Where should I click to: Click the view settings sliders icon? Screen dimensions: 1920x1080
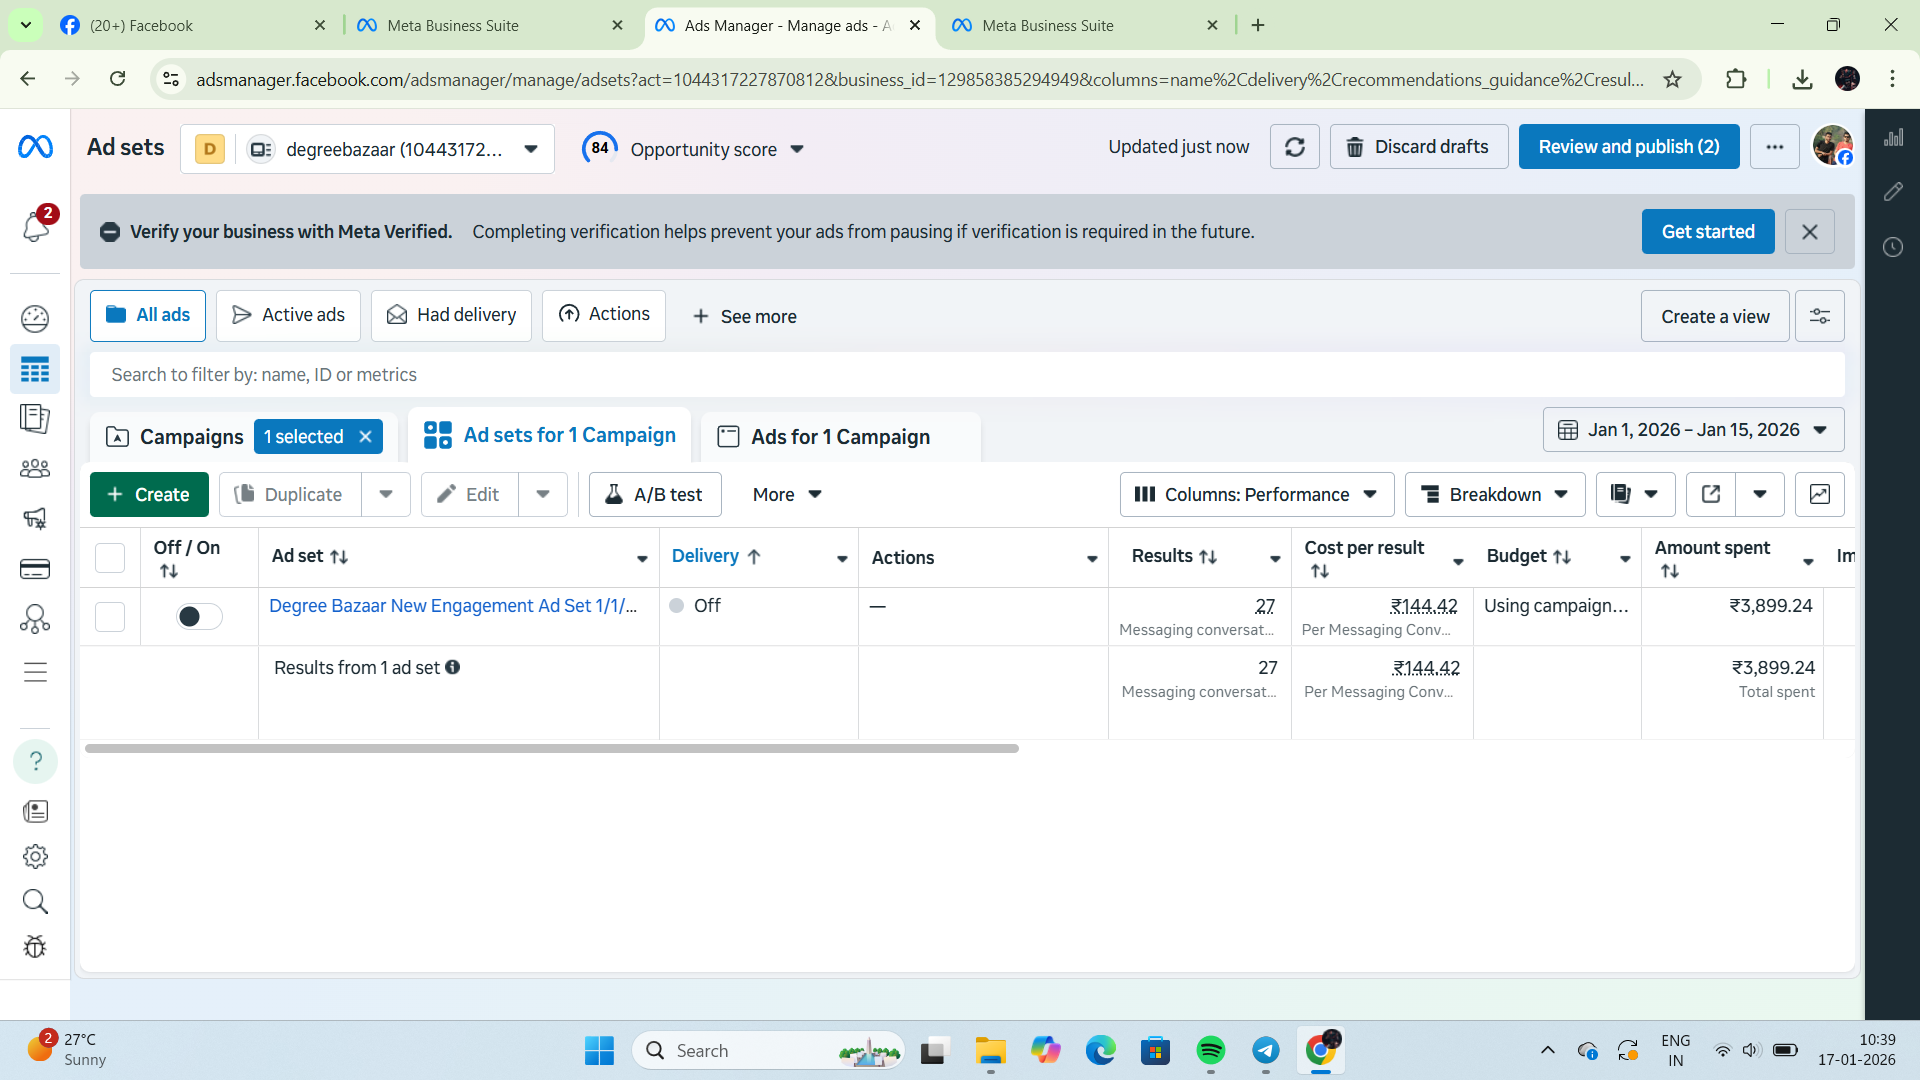(1819, 316)
